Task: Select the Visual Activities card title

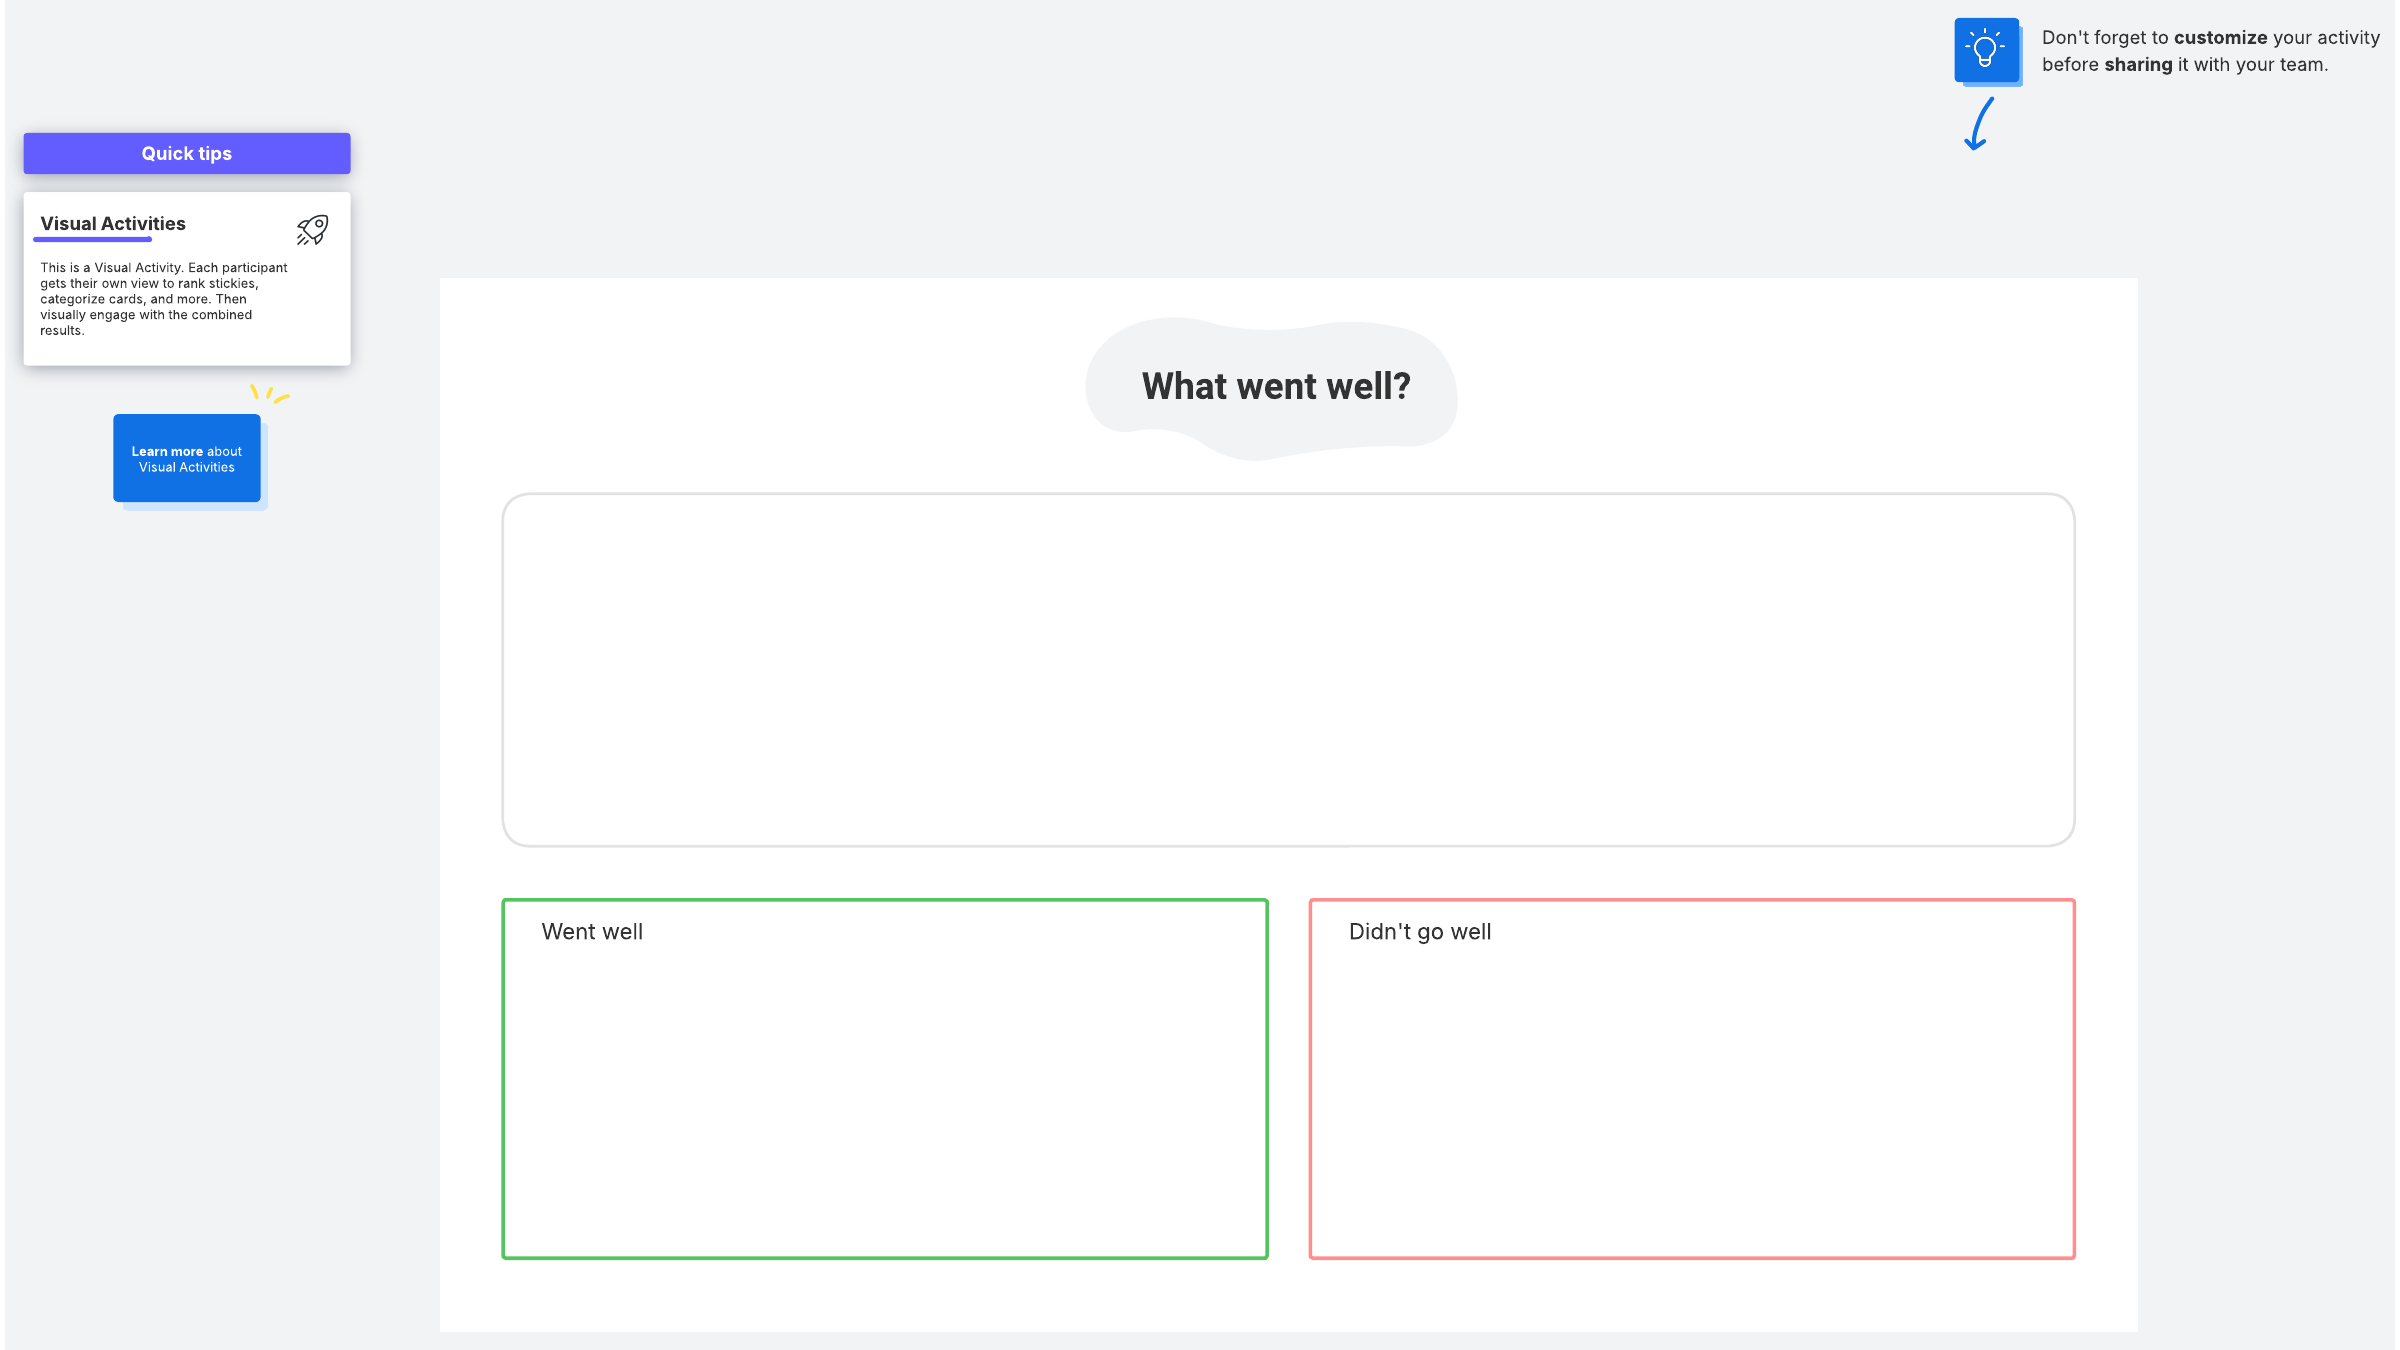Action: pyautogui.click(x=113, y=224)
